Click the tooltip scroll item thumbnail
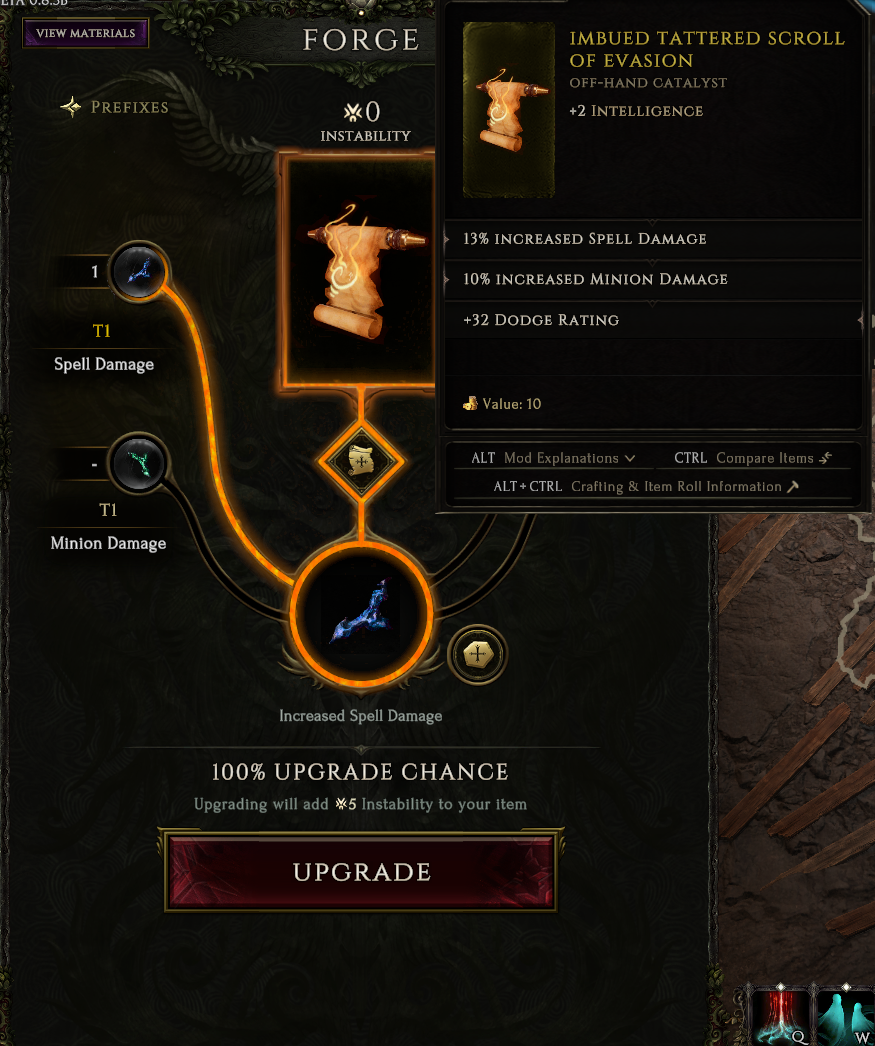875x1046 pixels. [x=509, y=110]
